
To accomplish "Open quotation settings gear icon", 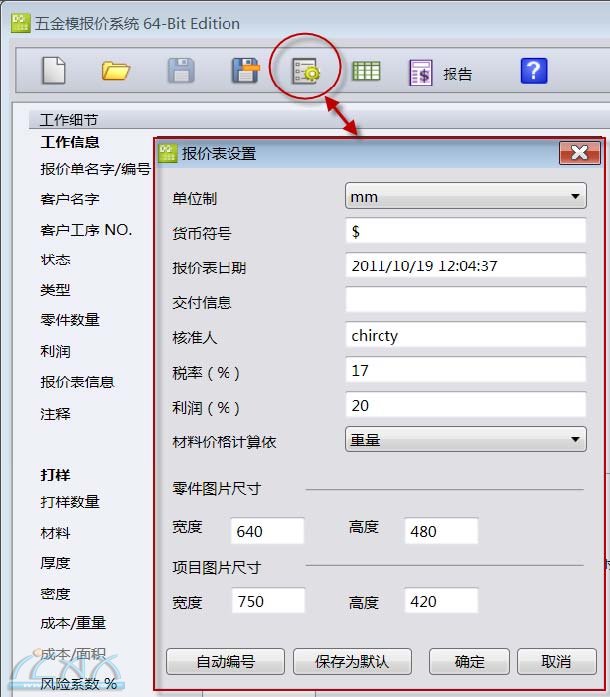I will click(306, 71).
